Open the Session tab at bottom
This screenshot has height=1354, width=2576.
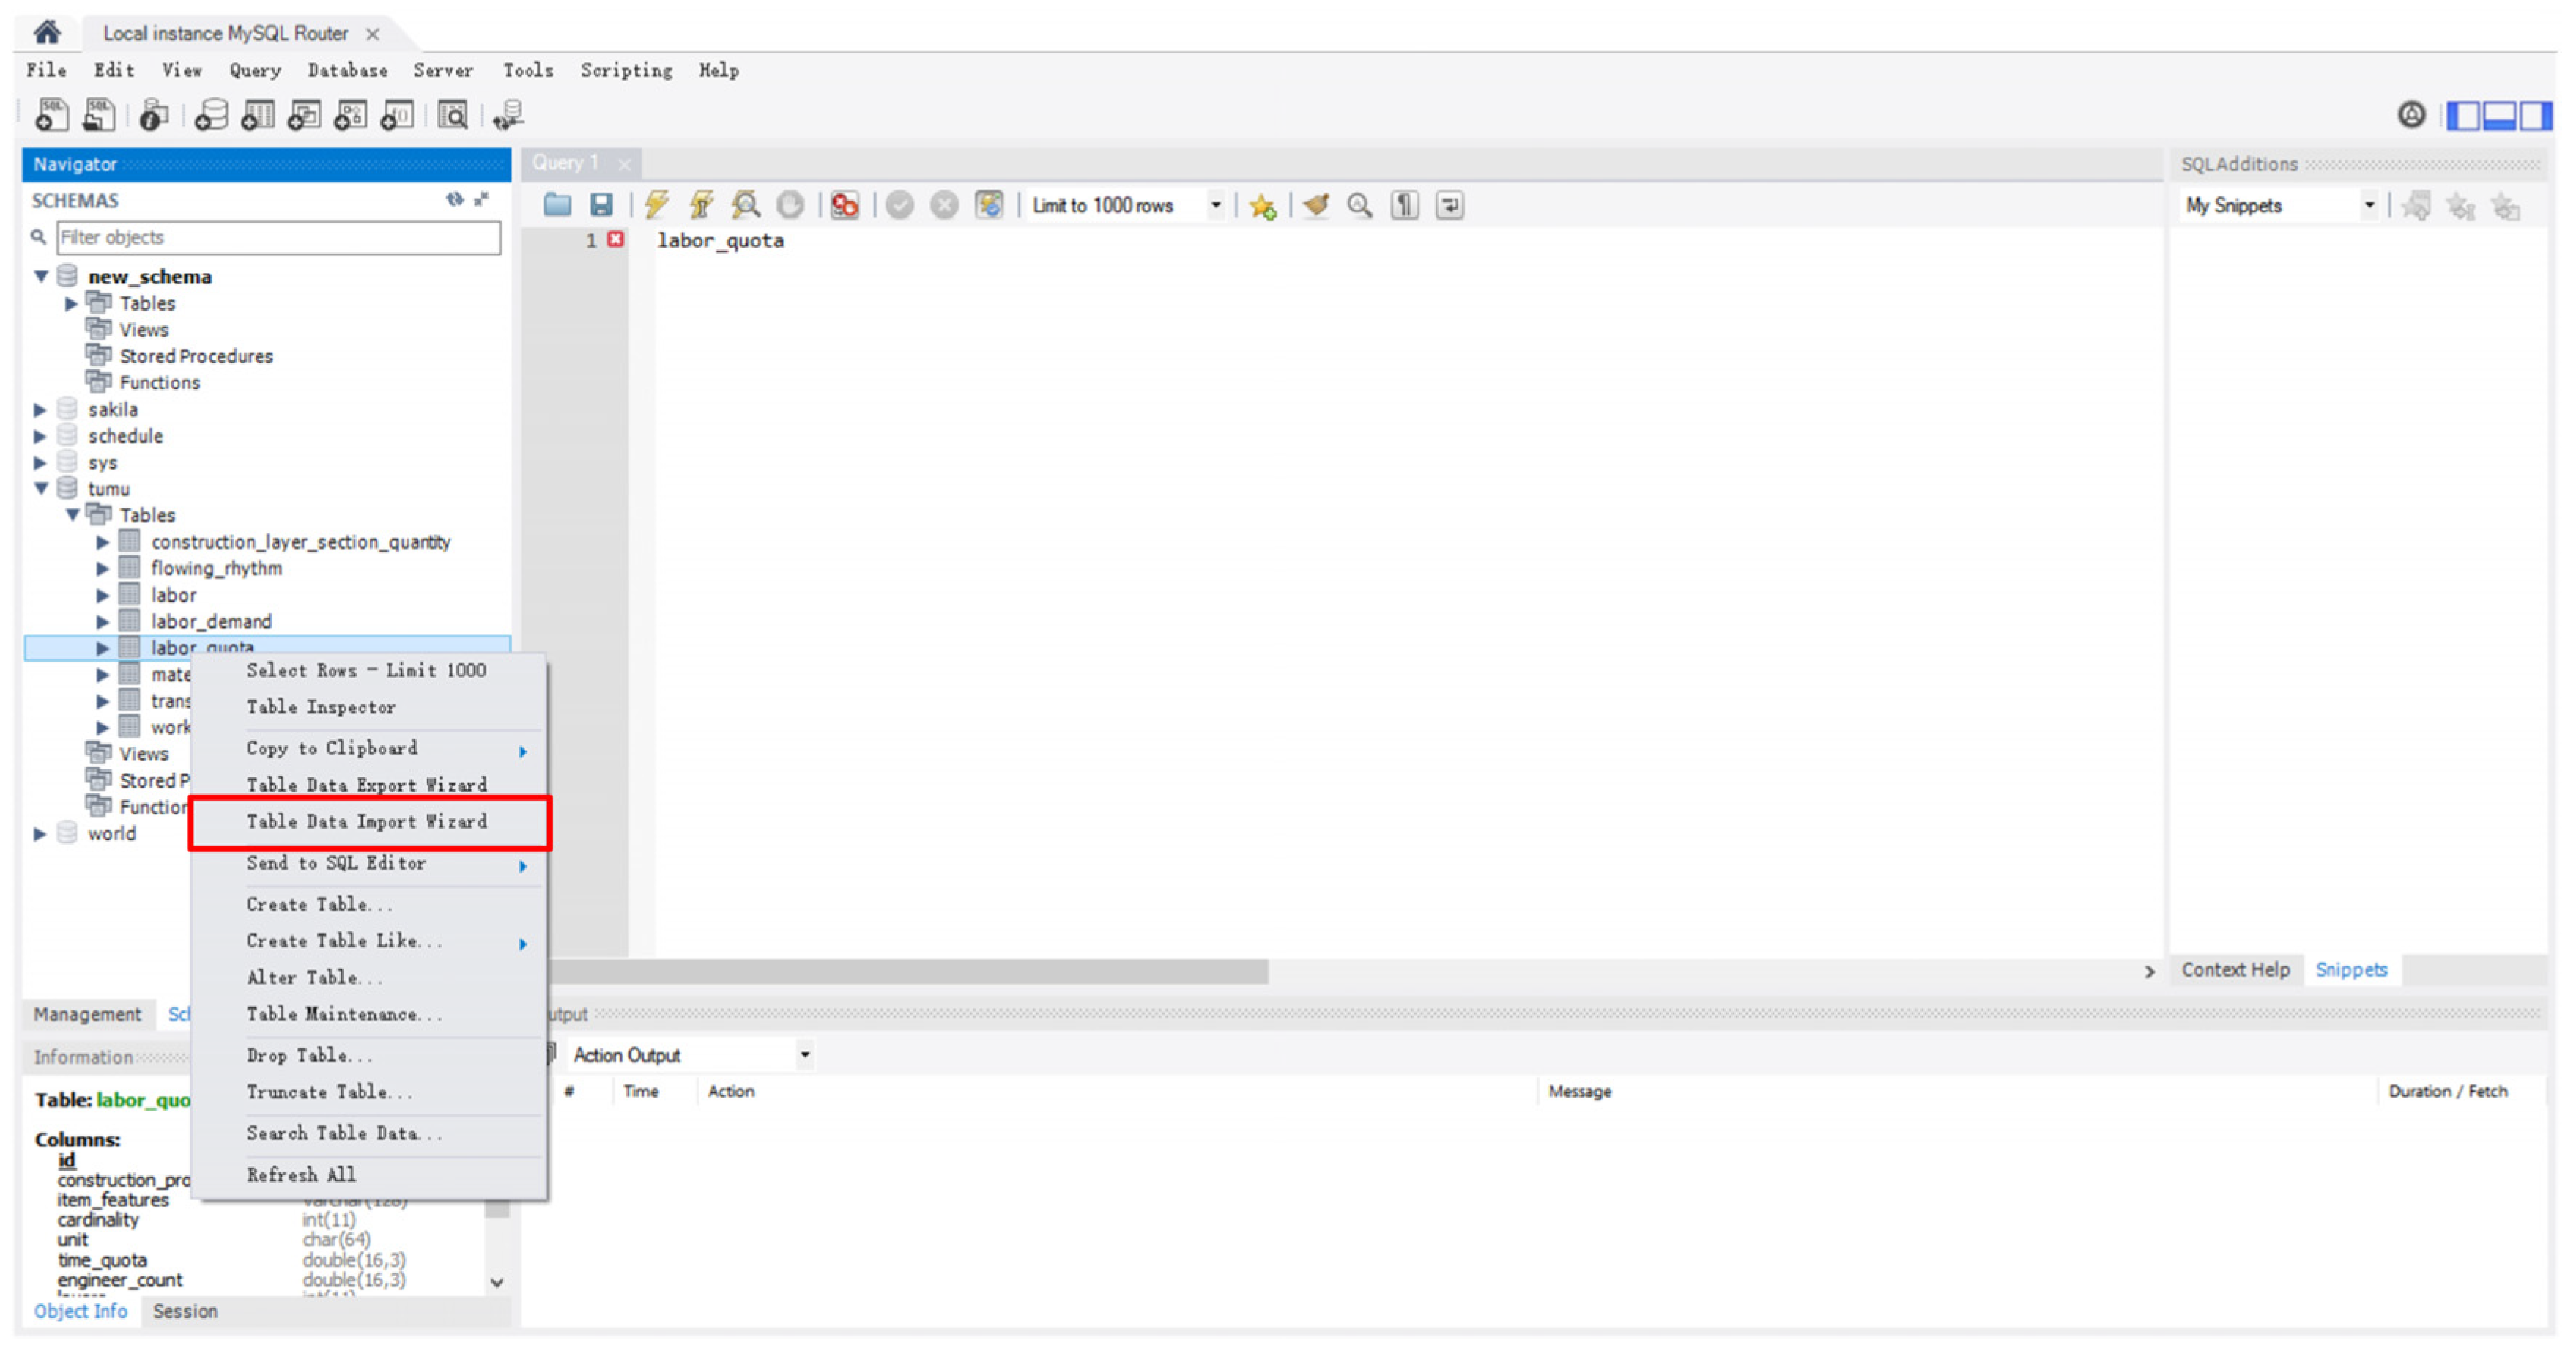point(185,1311)
